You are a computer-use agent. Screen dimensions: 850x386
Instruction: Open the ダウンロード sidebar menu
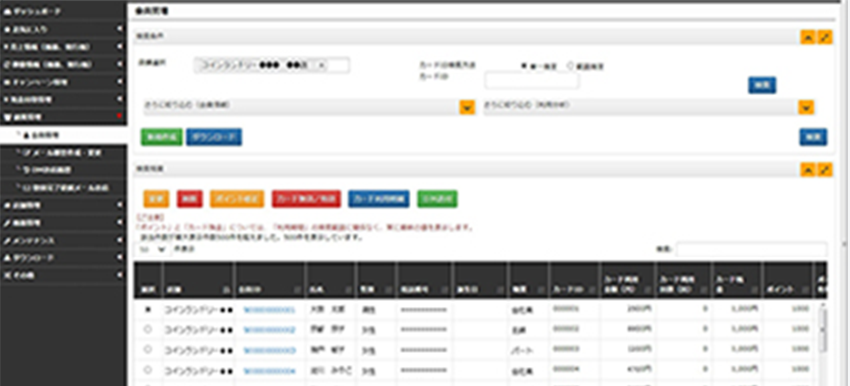(x=63, y=258)
